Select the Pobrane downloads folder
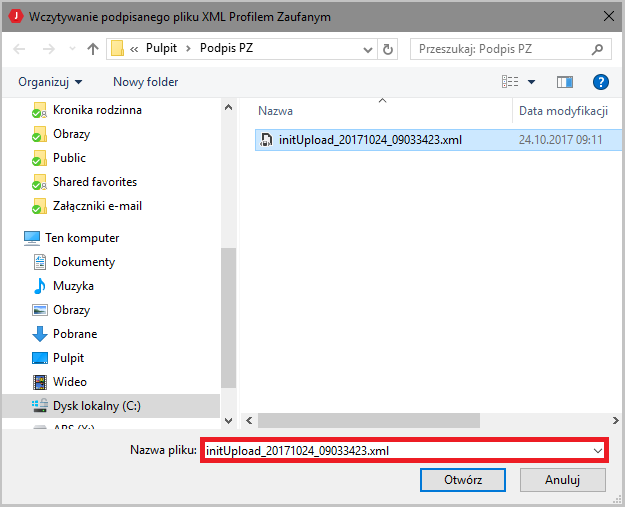This screenshot has width=625, height=507. pyautogui.click(x=74, y=334)
